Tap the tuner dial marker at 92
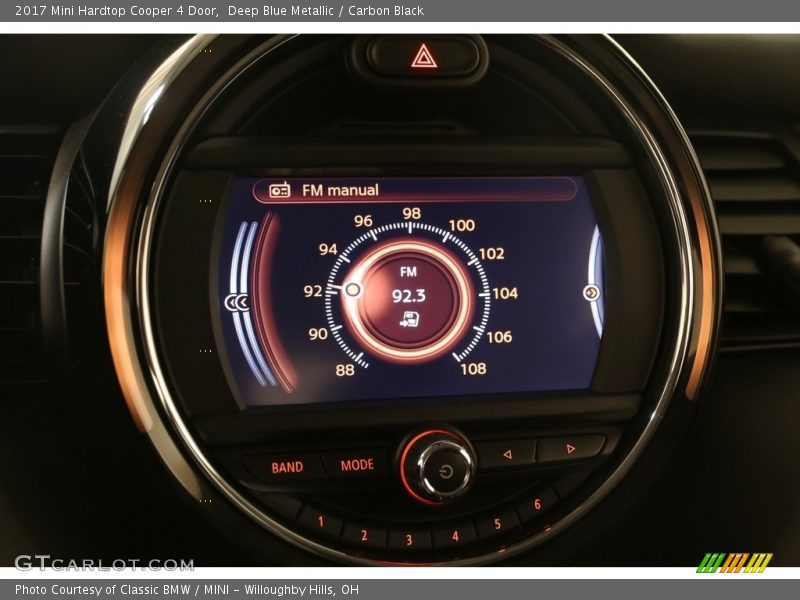This screenshot has width=800, height=600. pyautogui.click(x=352, y=290)
